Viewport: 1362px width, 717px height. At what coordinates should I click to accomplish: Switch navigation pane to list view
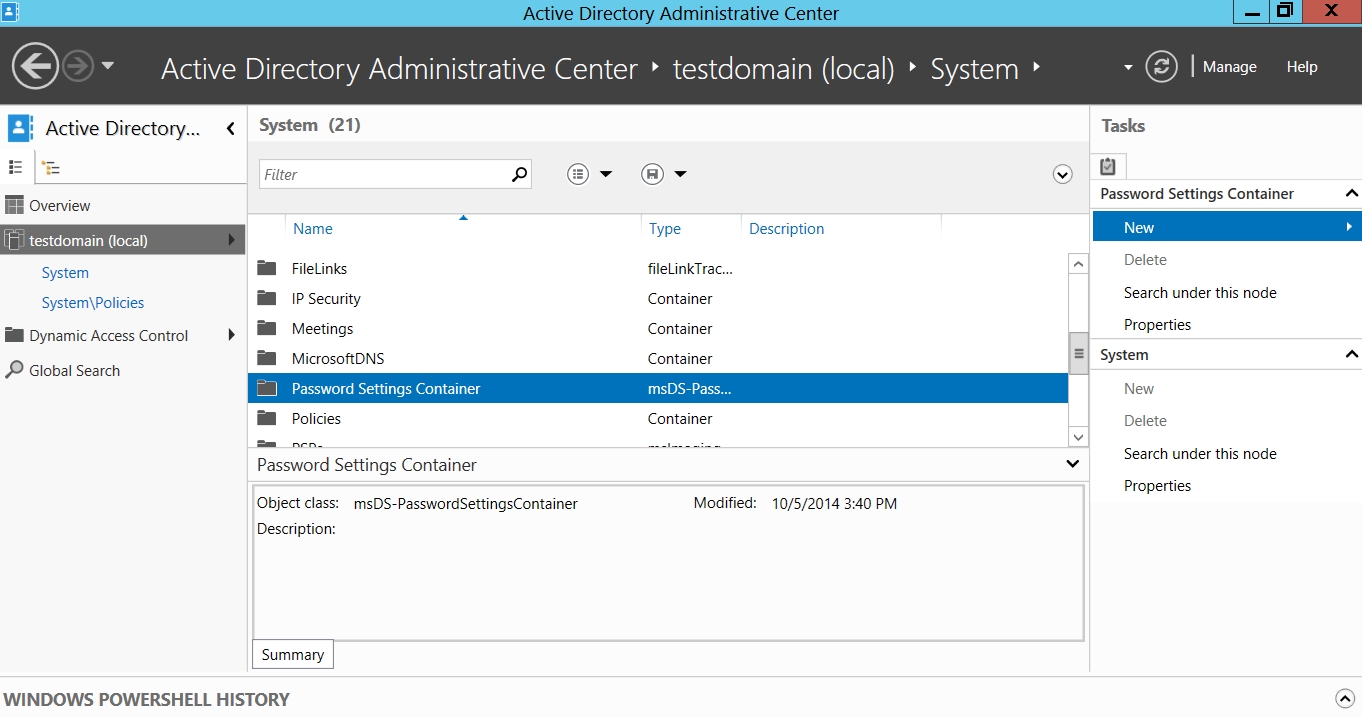coord(16,167)
